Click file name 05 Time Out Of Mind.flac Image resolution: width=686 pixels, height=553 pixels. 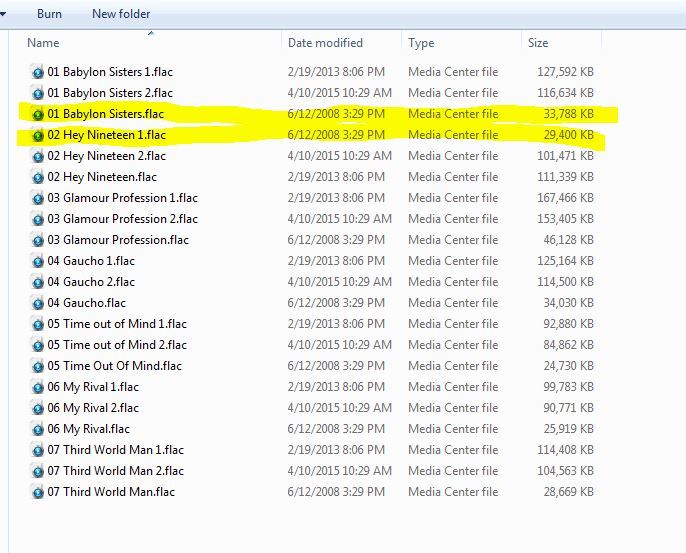pyautogui.click(x=115, y=366)
